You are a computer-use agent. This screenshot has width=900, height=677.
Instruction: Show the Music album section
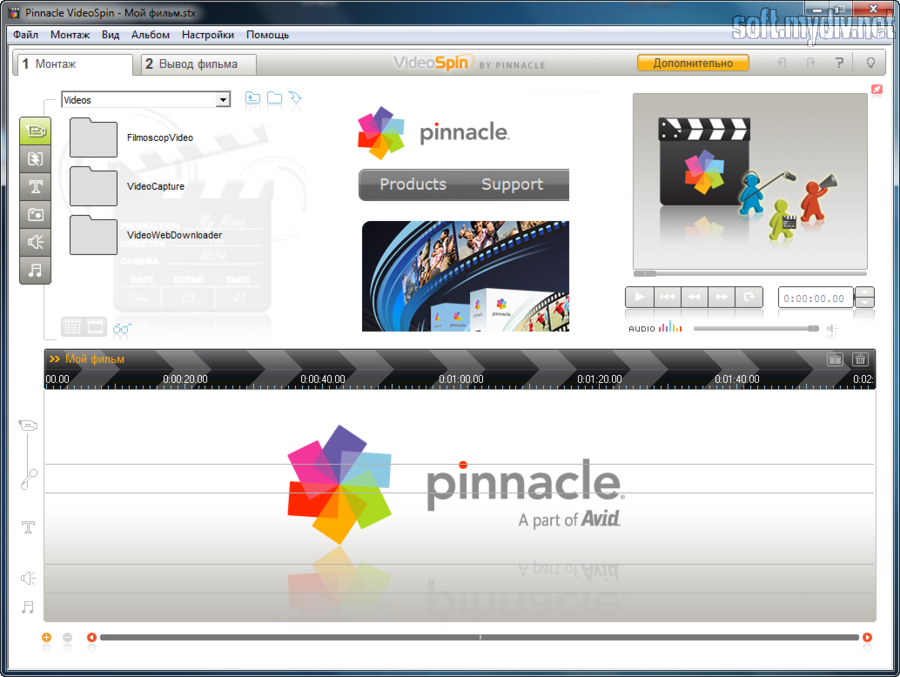(x=35, y=270)
